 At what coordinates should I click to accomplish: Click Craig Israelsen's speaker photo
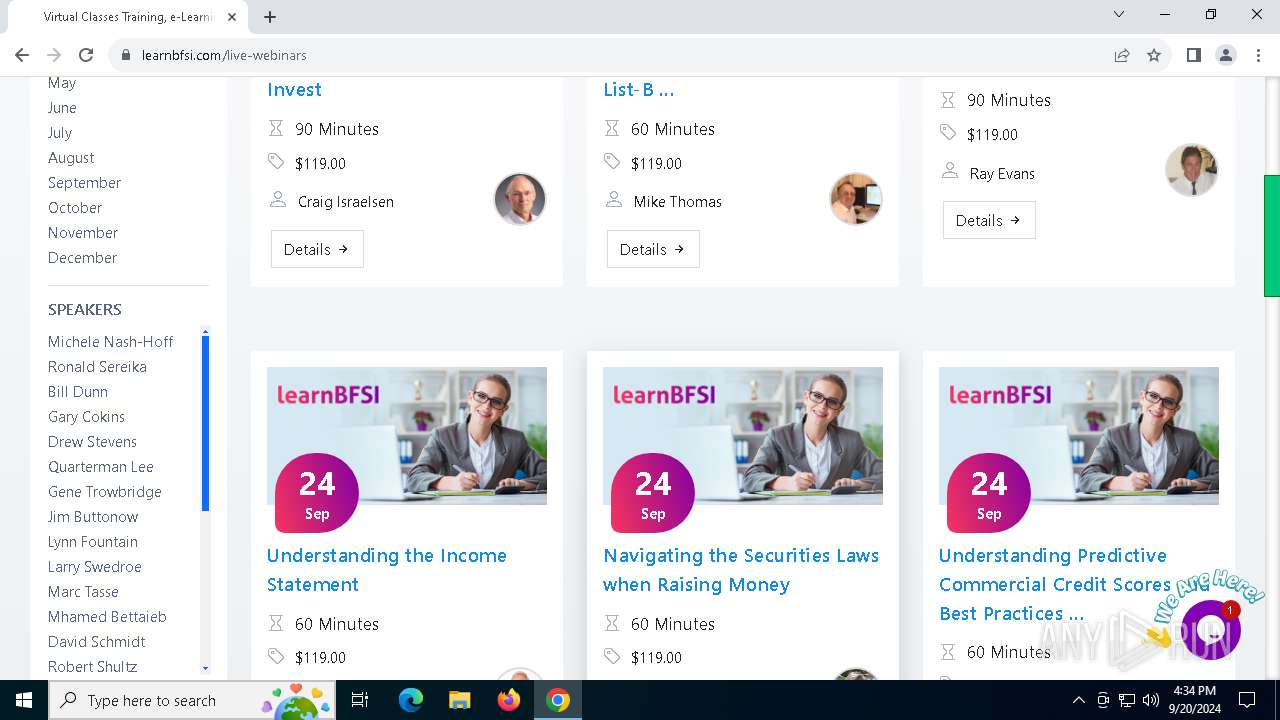pos(520,199)
